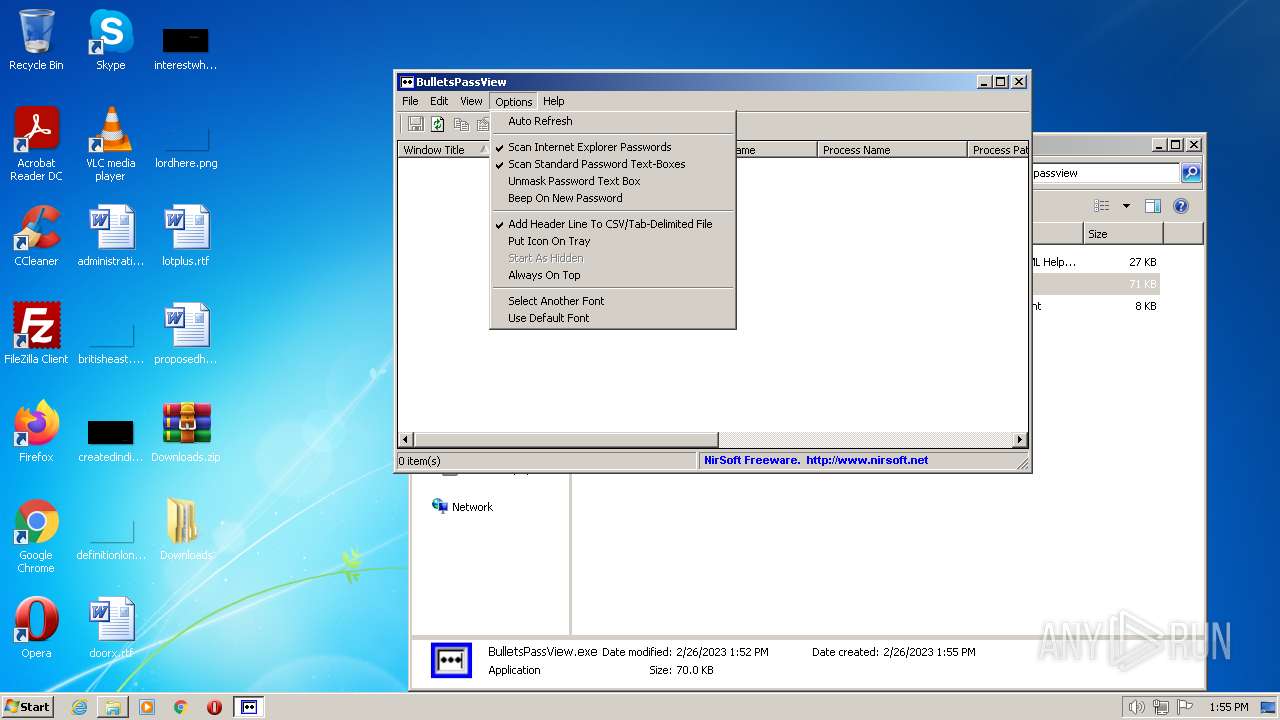Open the Skype desktop shortcut
The image size is (1280, 720).
tap(110, 40)
